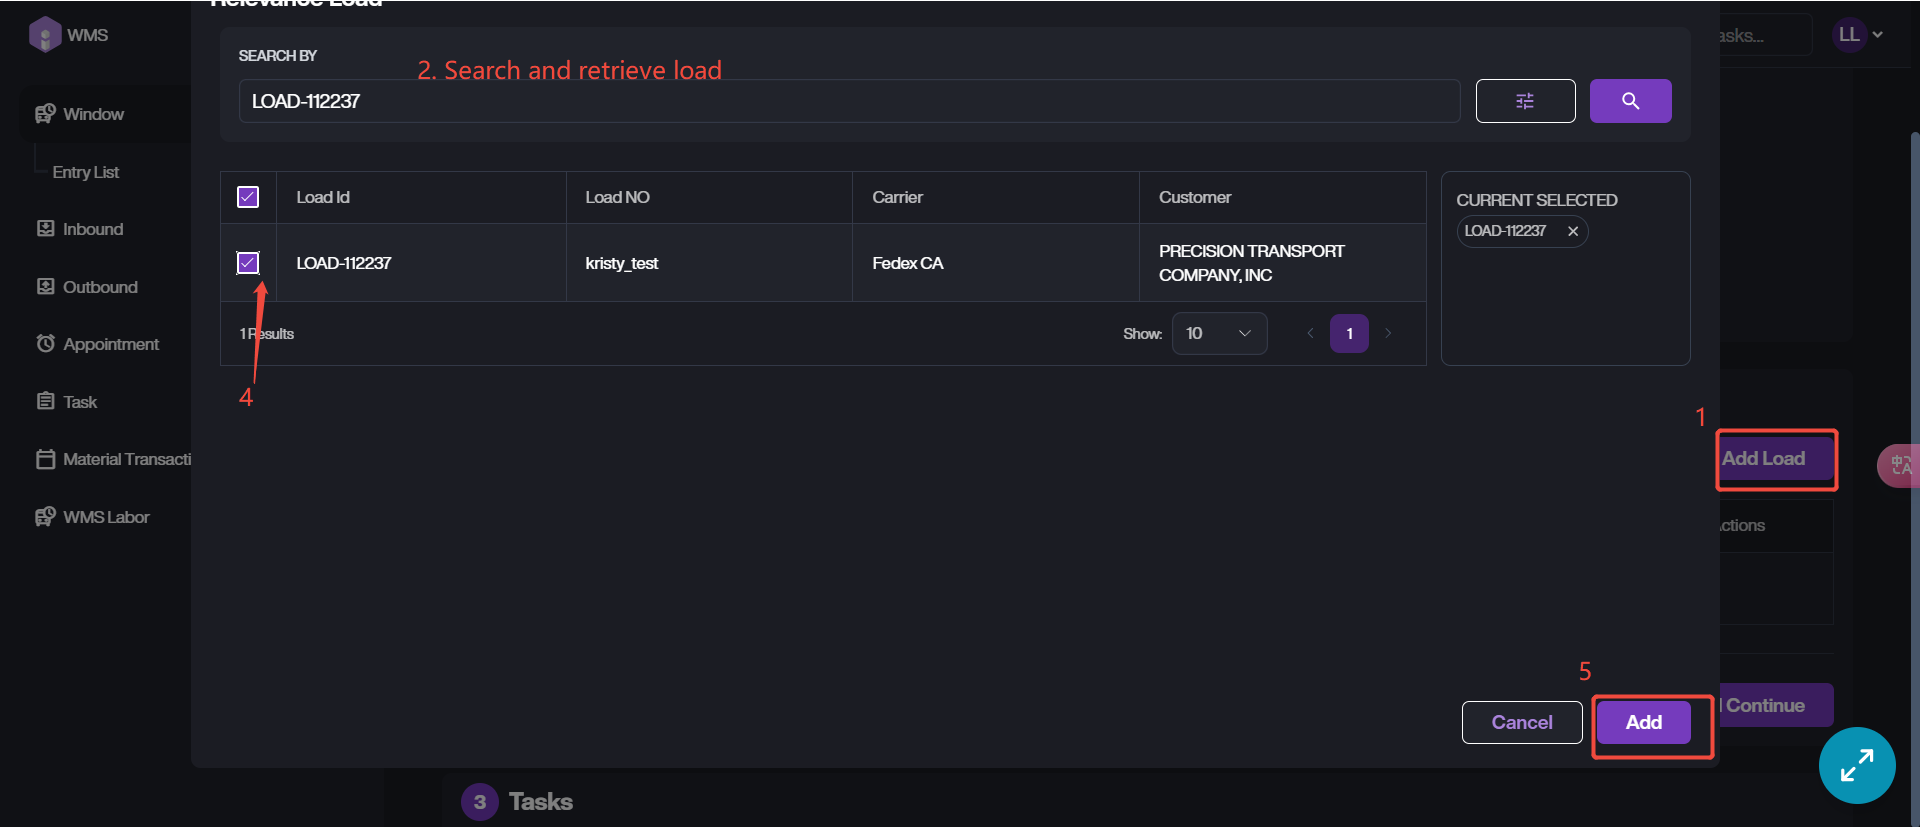Open the Show 10 page size dropdown

(x=1219, y=334)
